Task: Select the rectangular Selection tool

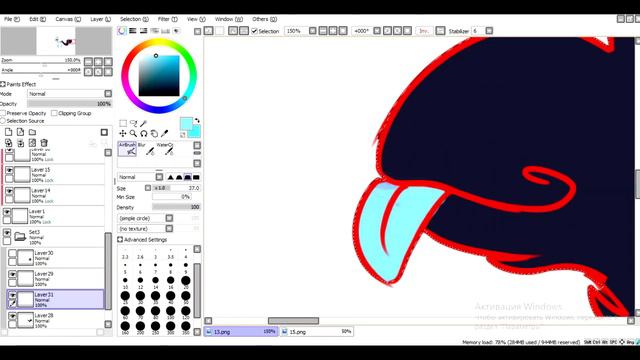Action: tap(123, 123)
